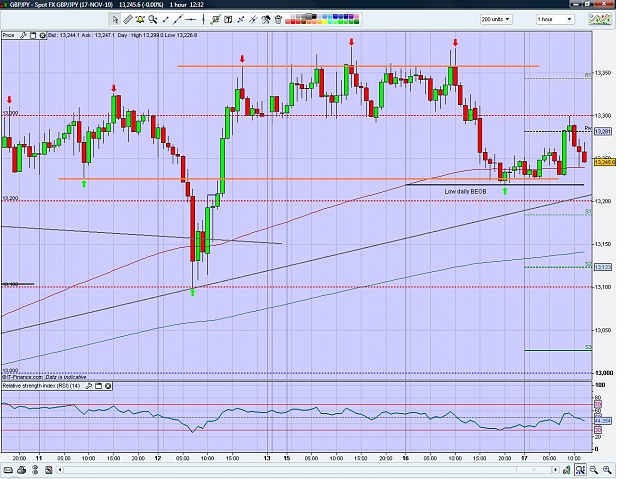Open the alert bell tool

coord(140,19)
